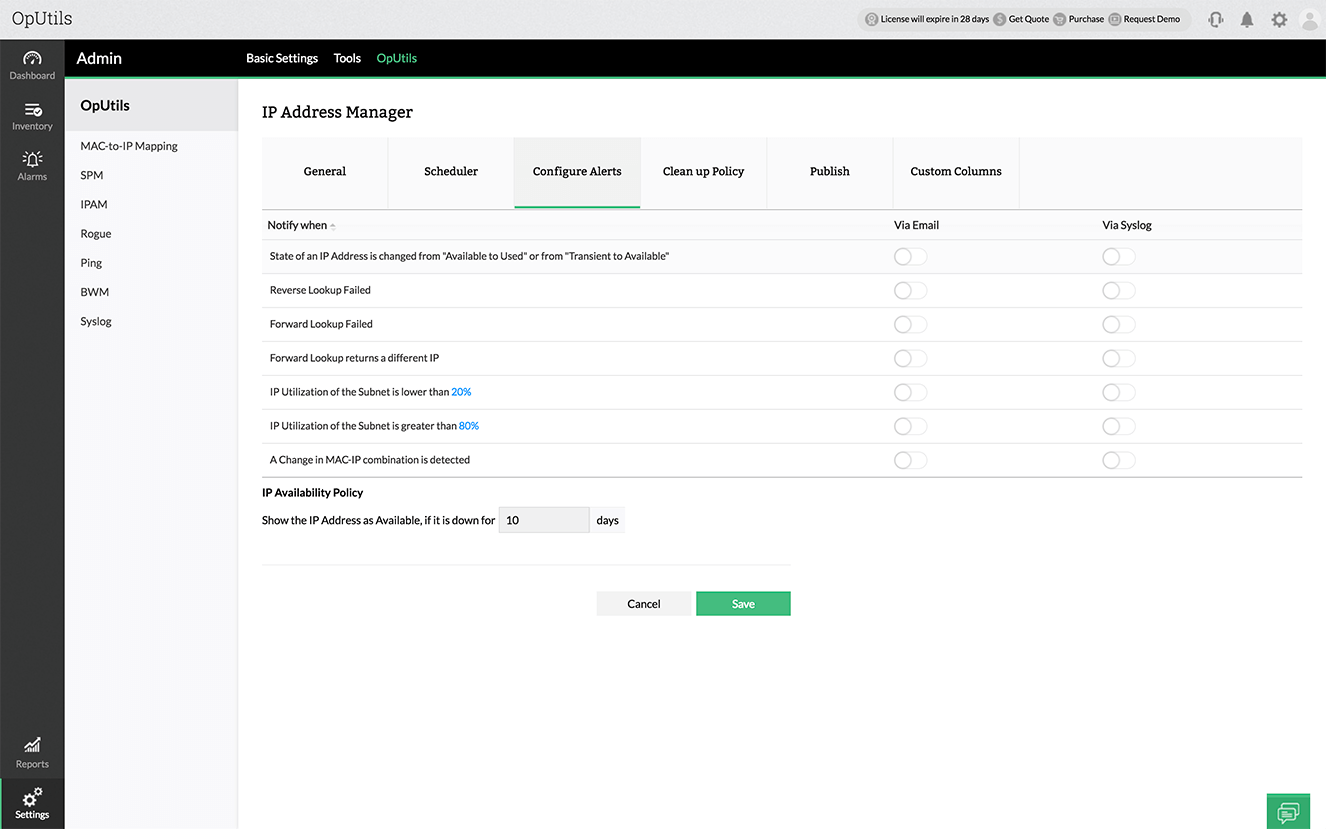Screen dimensions: 1326x829
Task: Switch to the Clean up Policy tab
Action: tap(703, 171)
